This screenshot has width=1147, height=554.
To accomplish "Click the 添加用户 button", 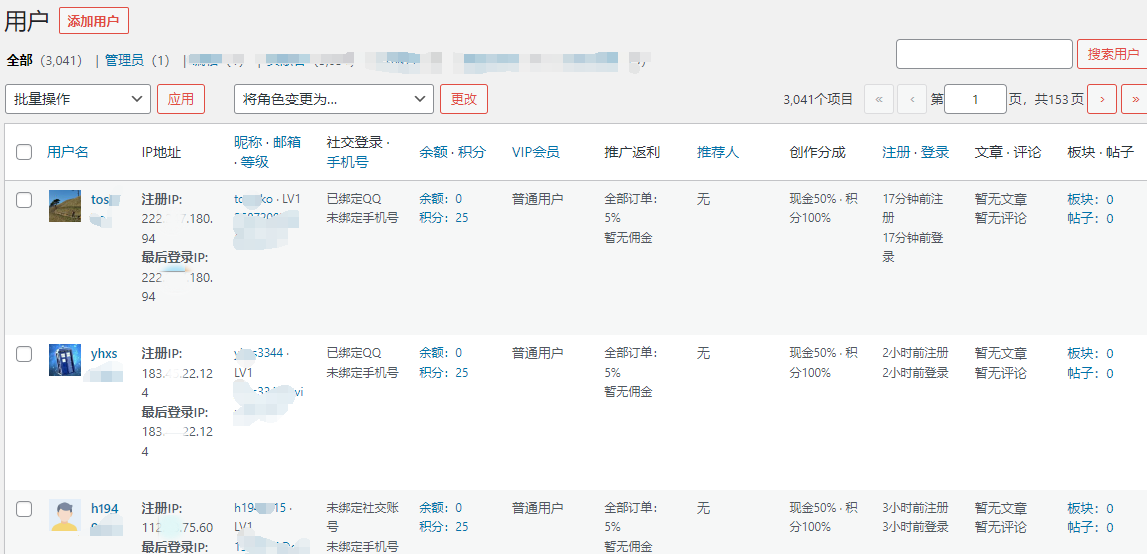I will coord(94,21).
